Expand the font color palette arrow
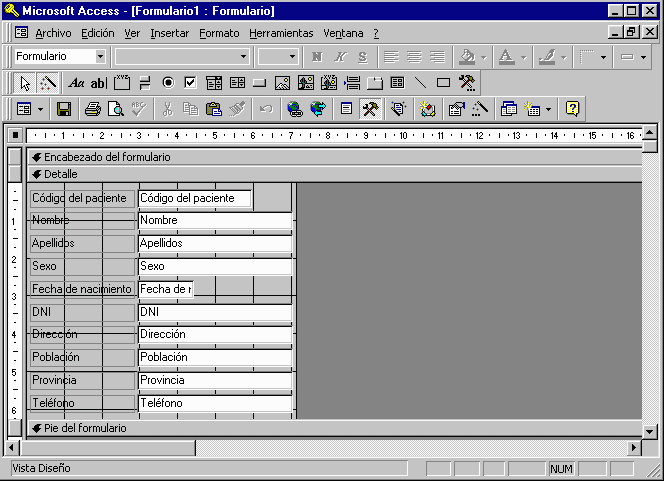This screenshot has width=664, height=481. 524,57
